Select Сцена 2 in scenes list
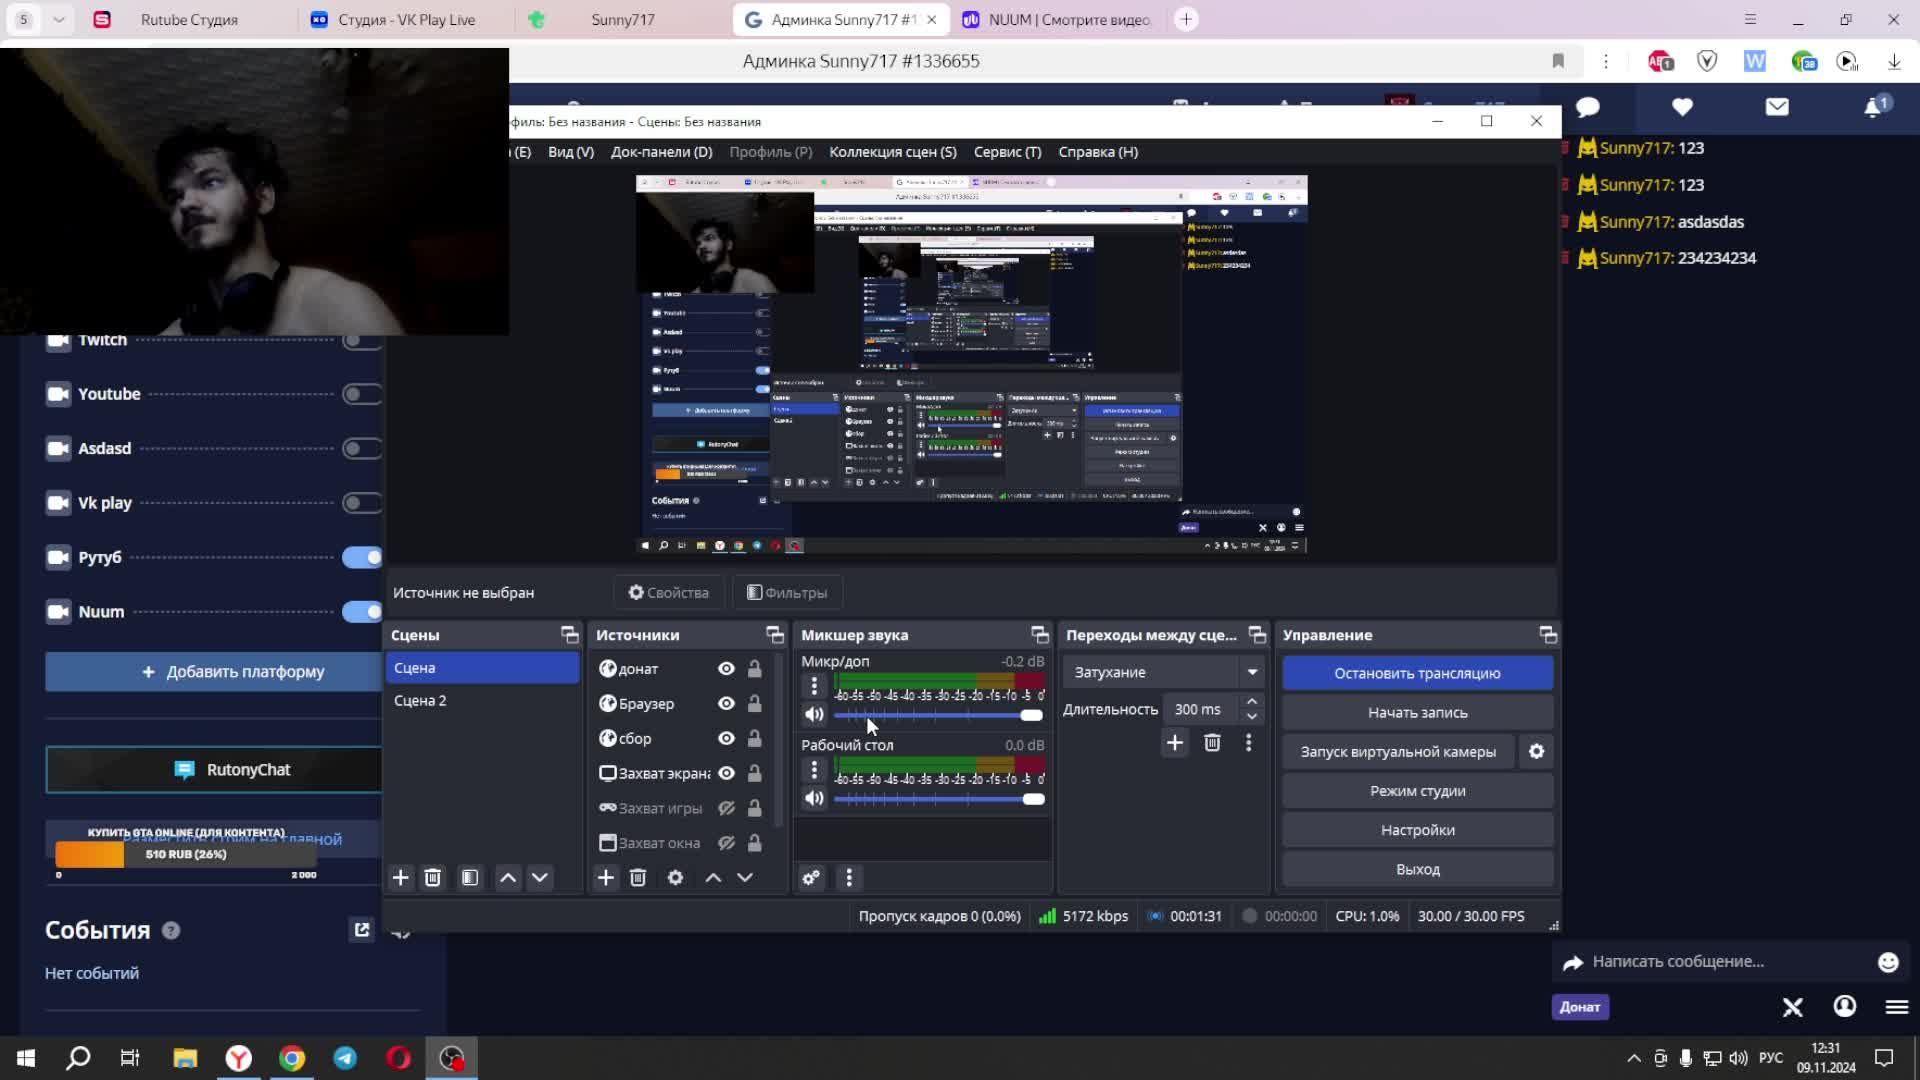This screenshot has width=1920, height=1080. tap(482, 701)
